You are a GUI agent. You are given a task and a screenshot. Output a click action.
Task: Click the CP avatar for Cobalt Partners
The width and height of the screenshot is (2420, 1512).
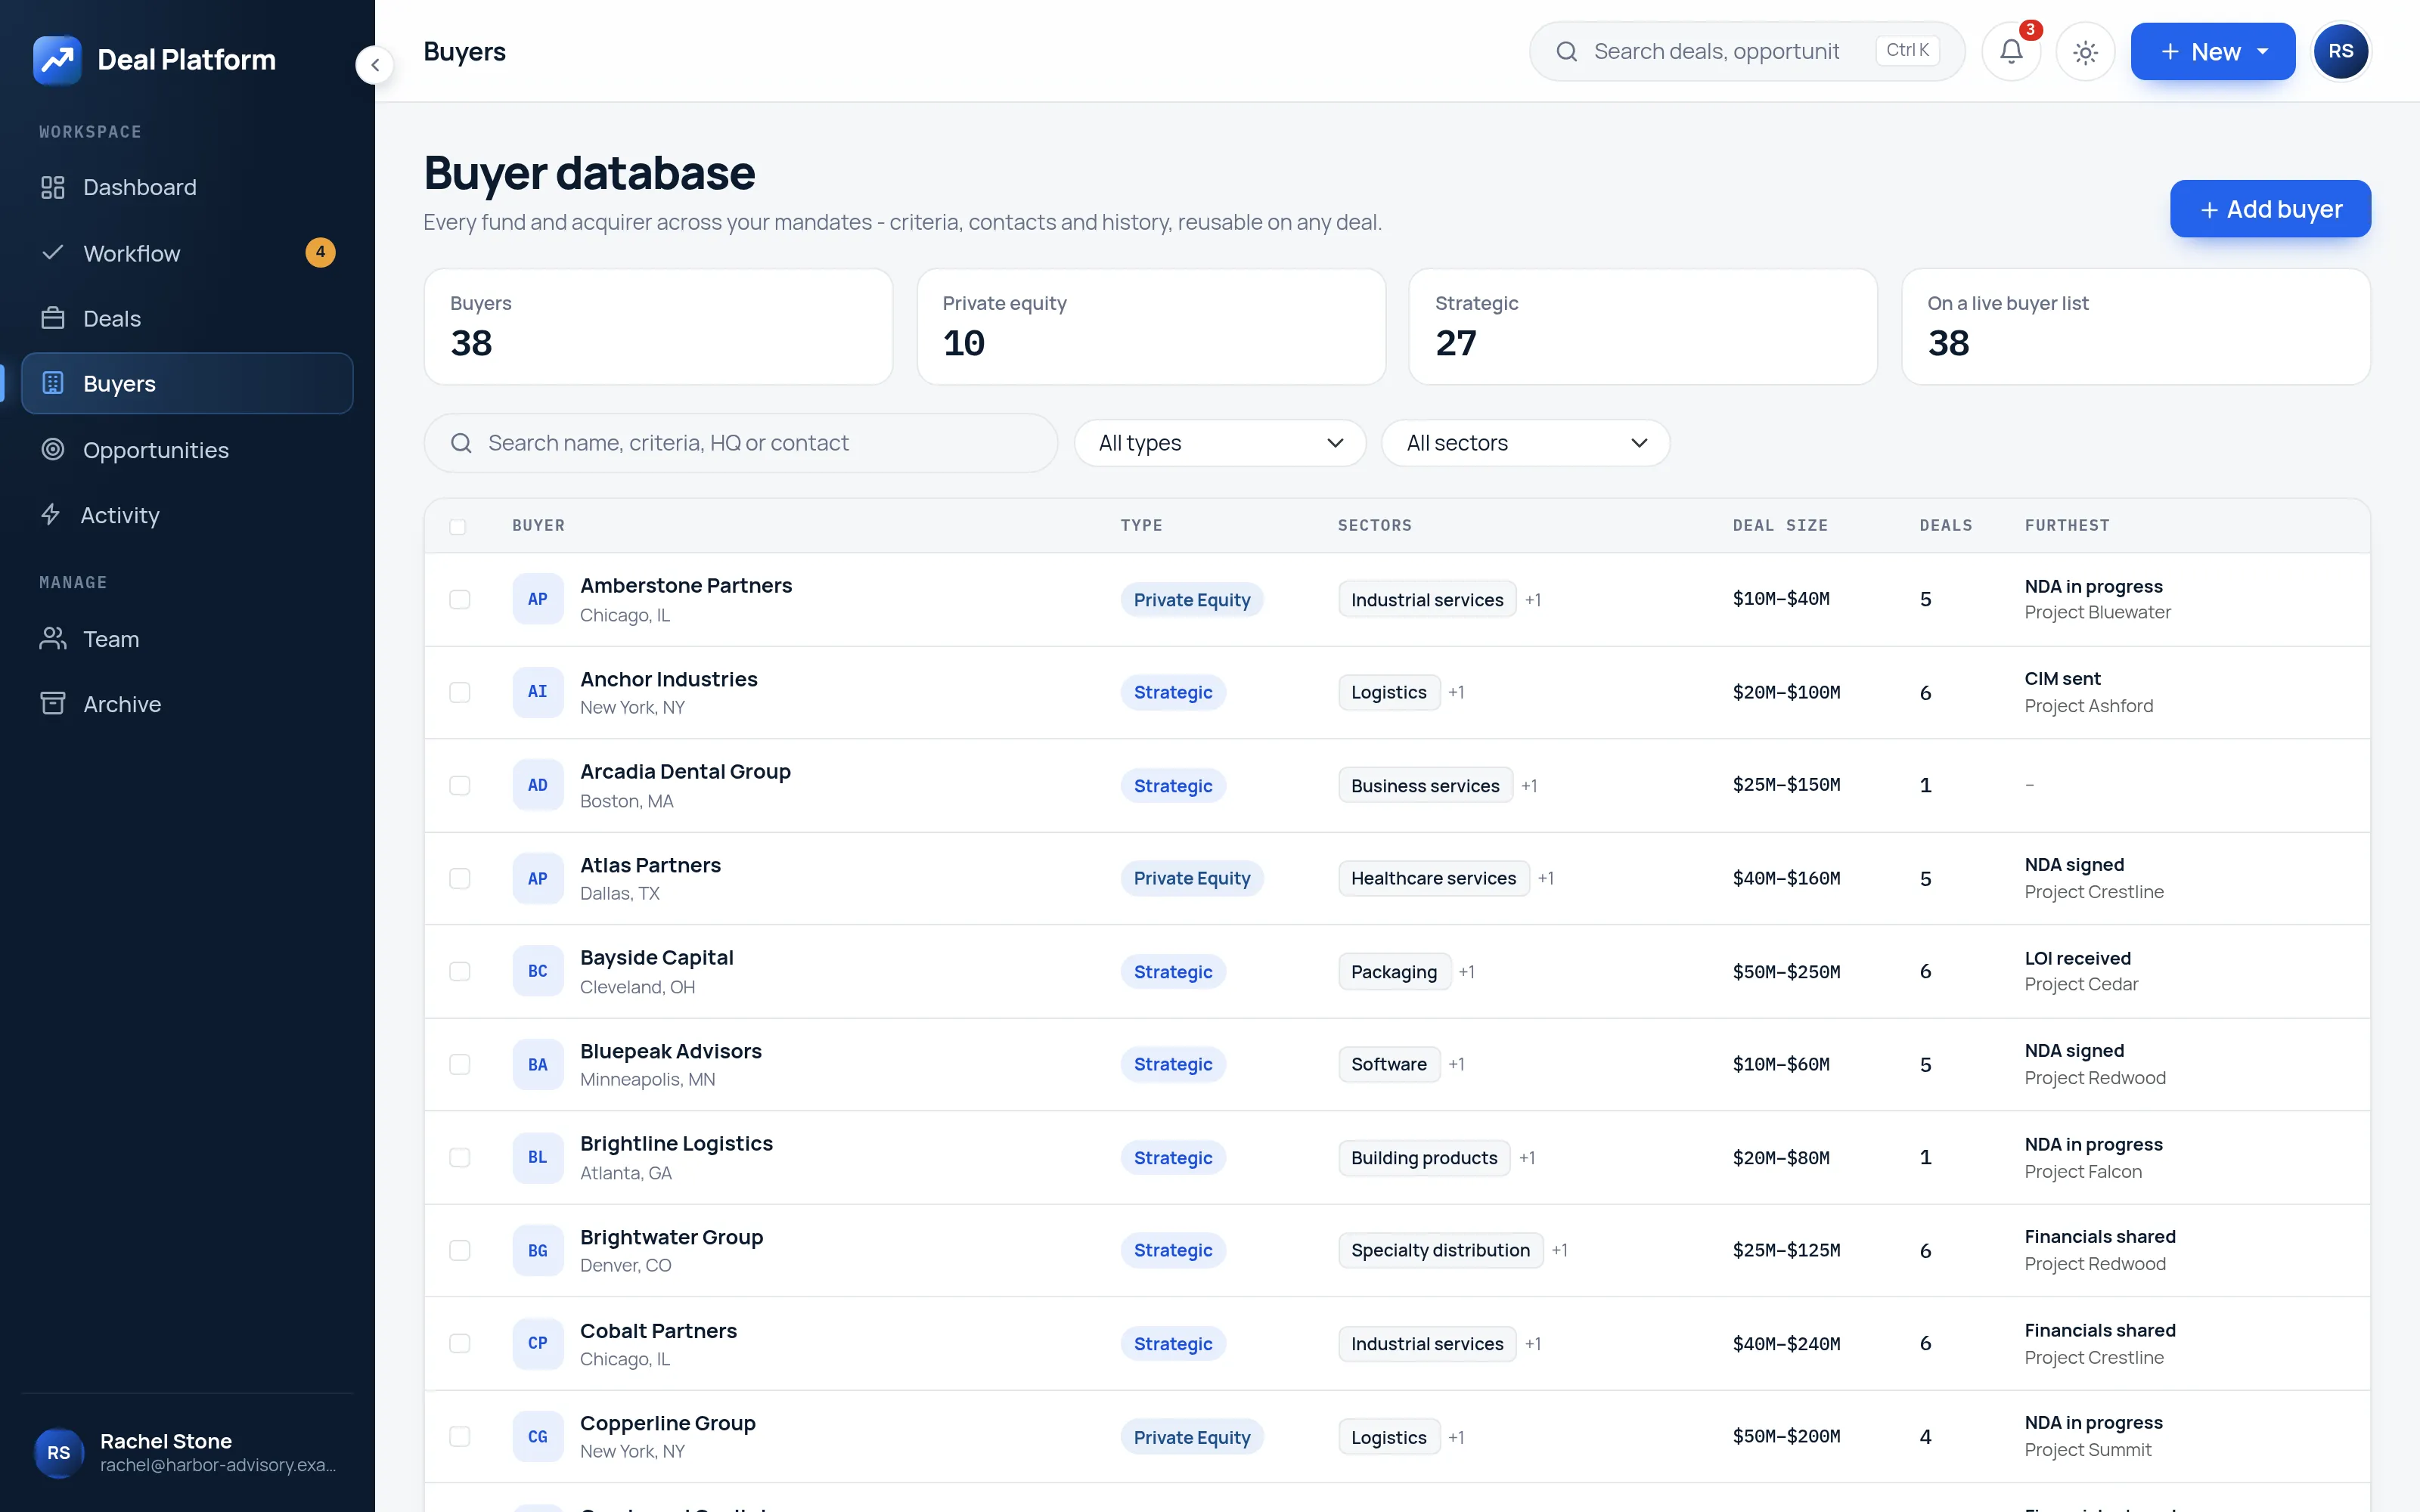(x=538, y=1343)
